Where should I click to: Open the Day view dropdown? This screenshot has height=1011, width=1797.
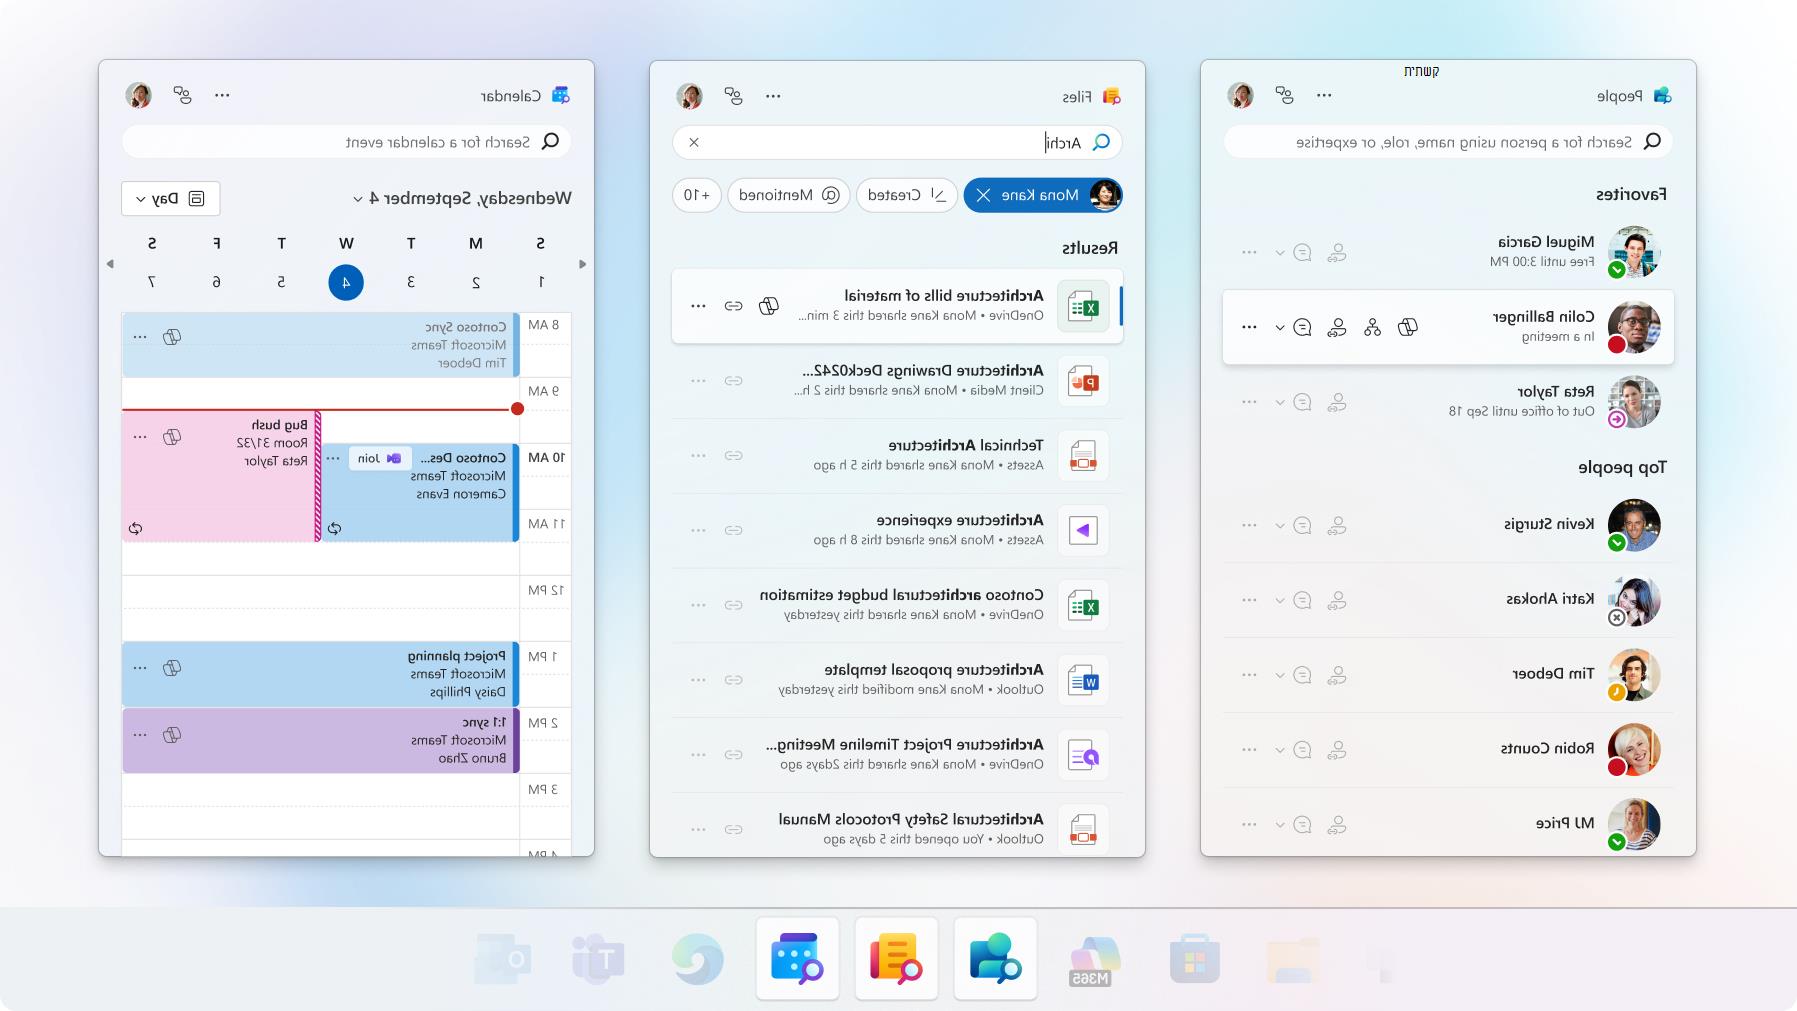coord(170,198)
